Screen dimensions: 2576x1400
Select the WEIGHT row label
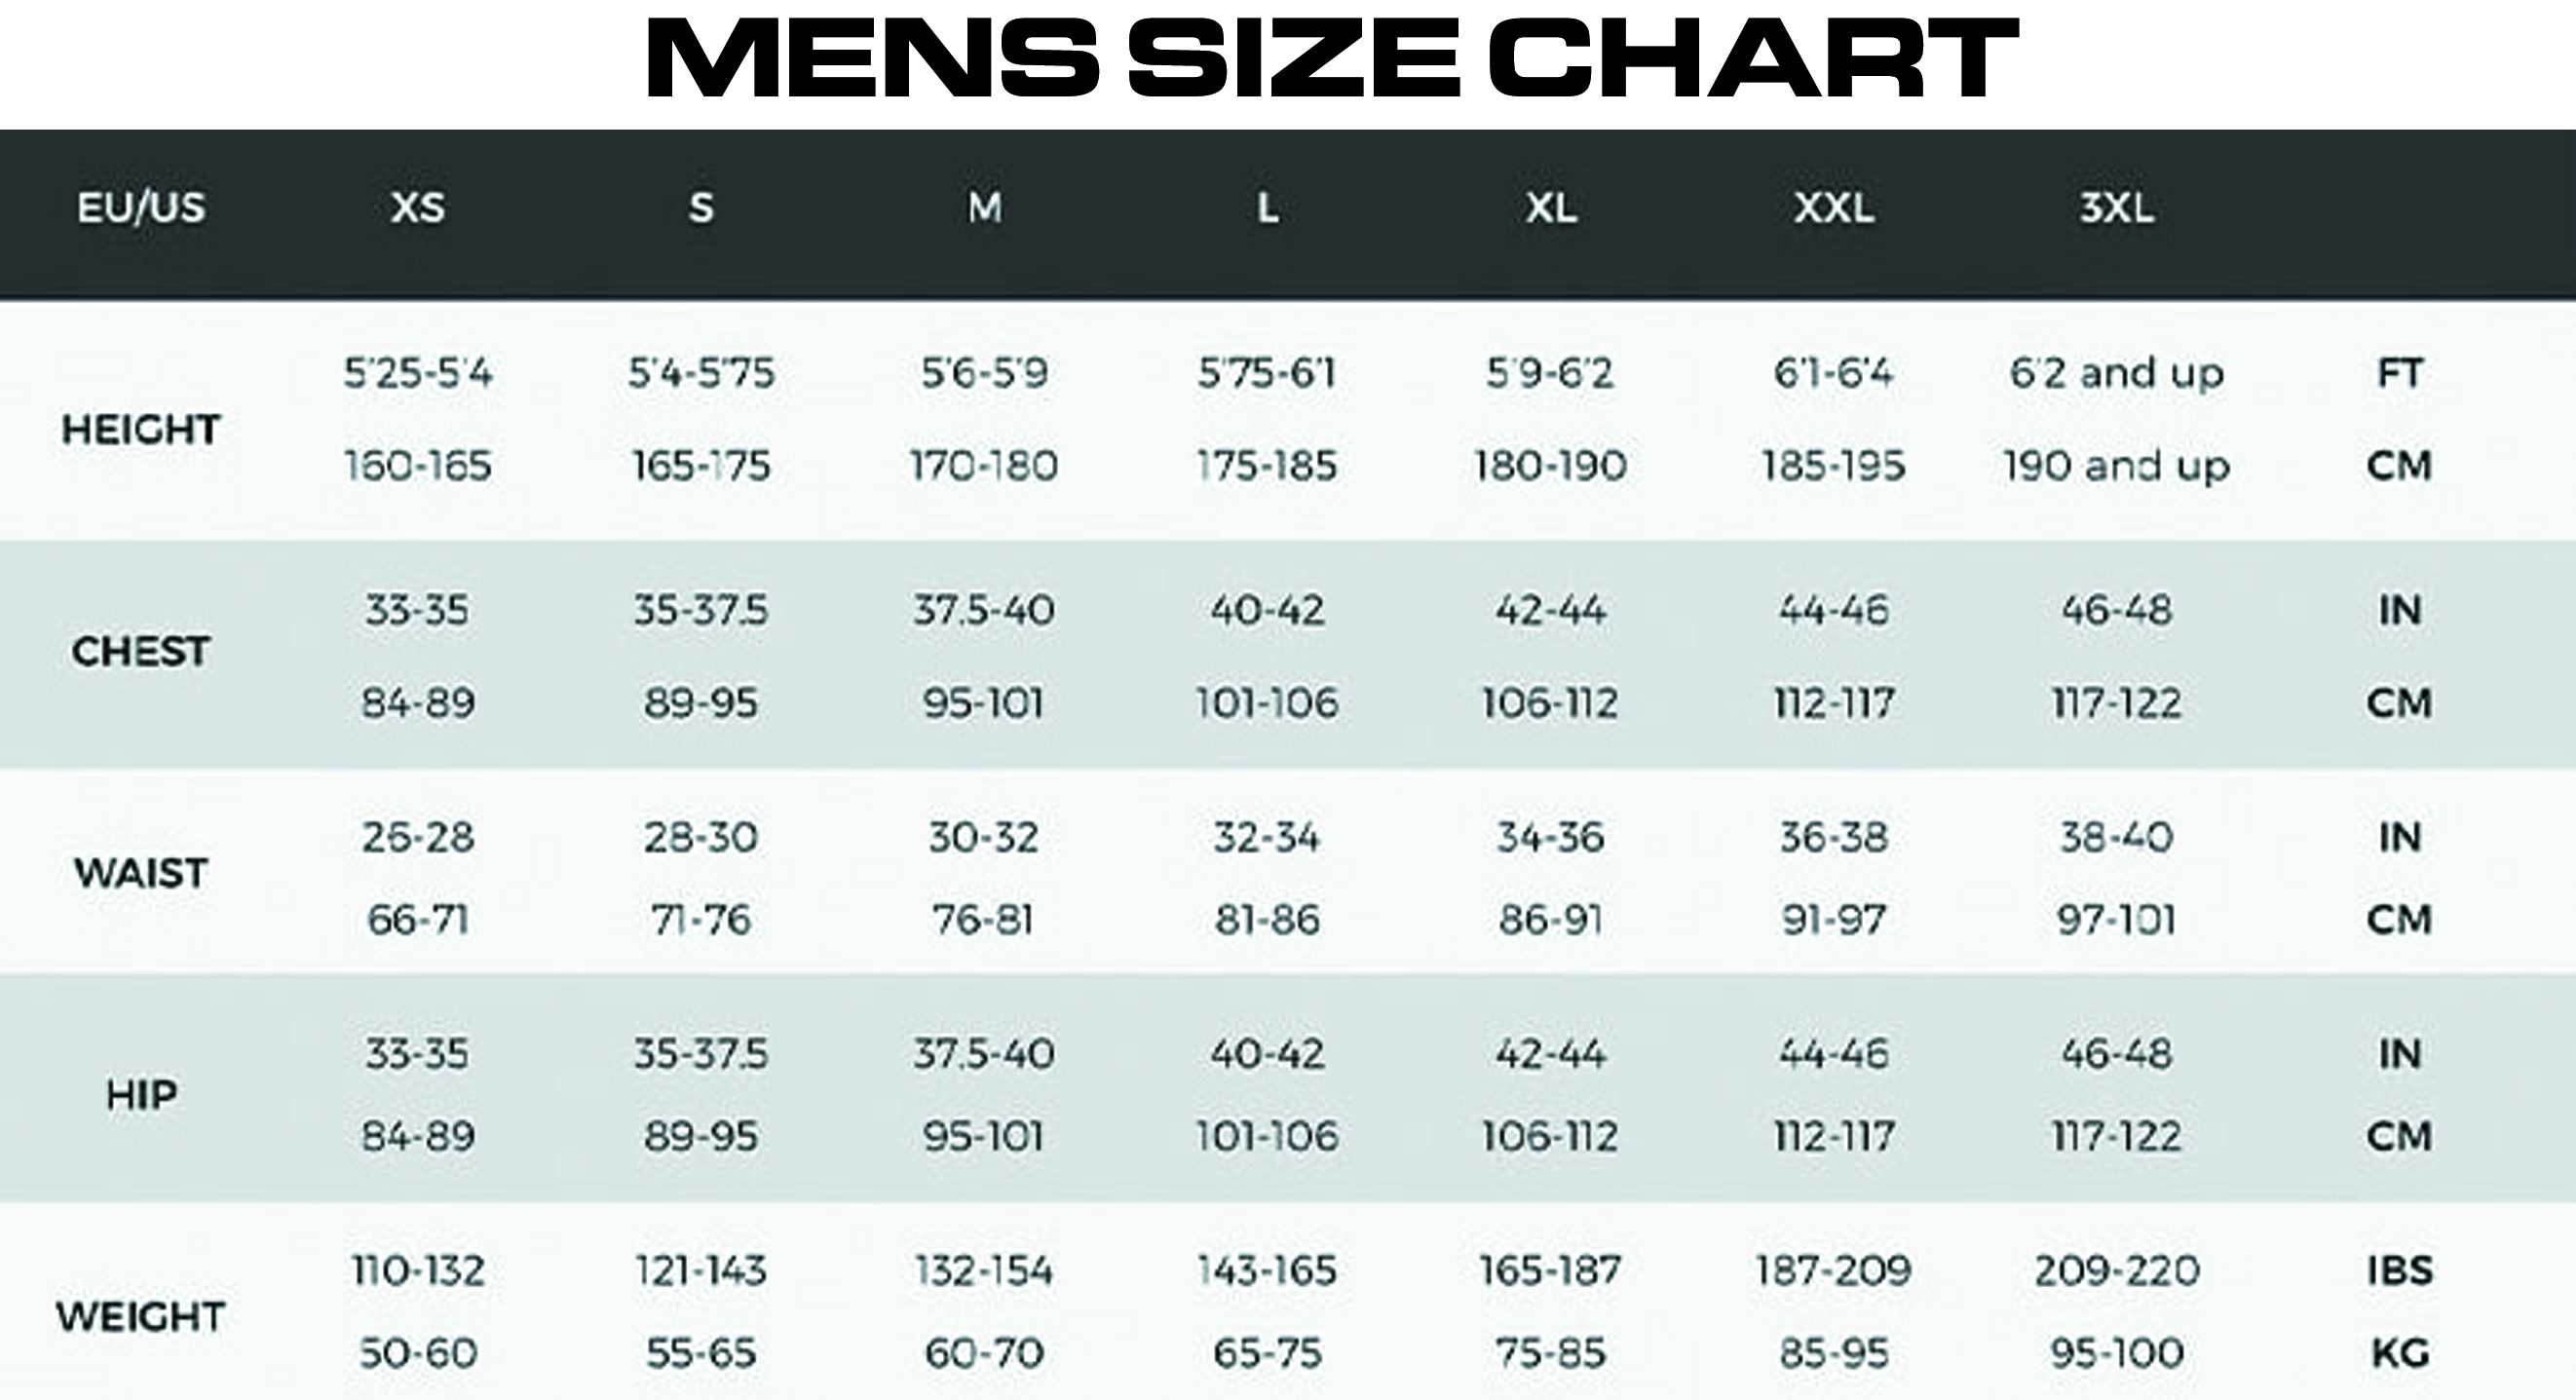[141, 1318]
